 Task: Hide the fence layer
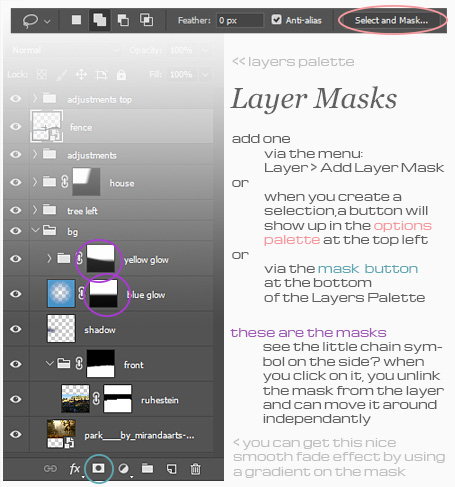coord(16,127)
